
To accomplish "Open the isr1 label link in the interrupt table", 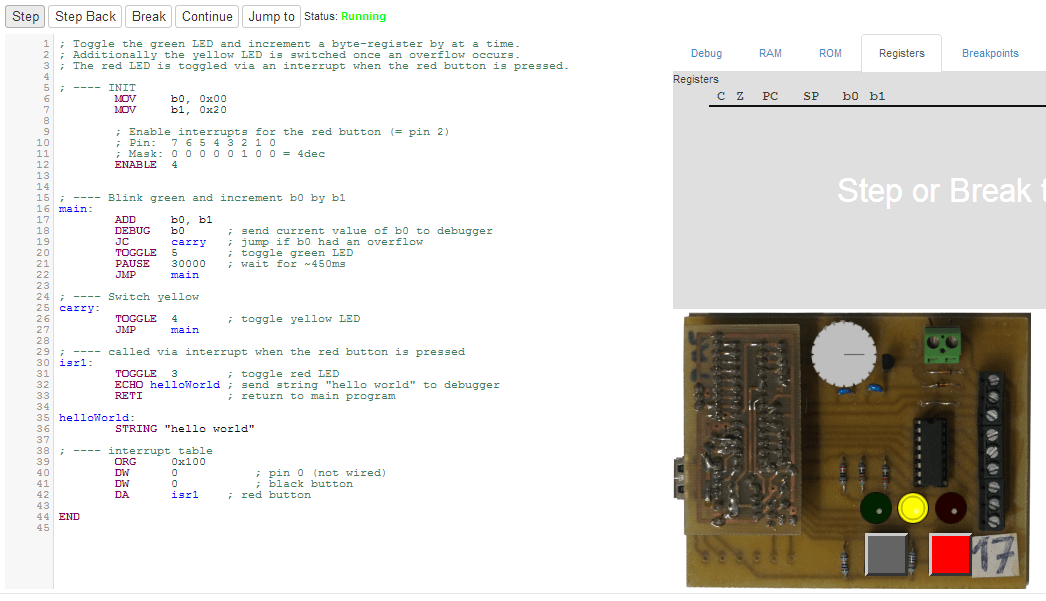I will tap(184, 494).
